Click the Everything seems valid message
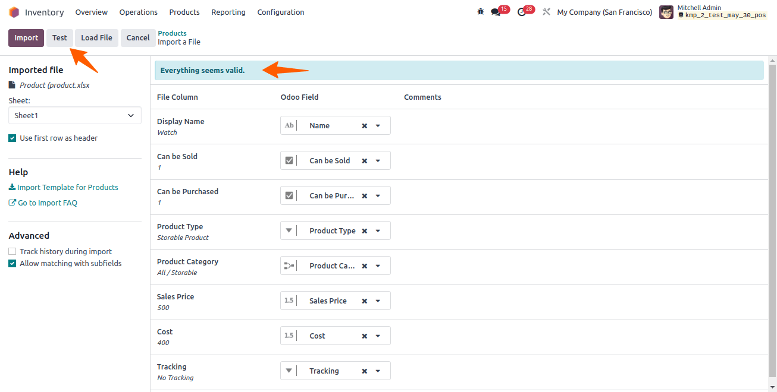 click(x=202, y=70)
